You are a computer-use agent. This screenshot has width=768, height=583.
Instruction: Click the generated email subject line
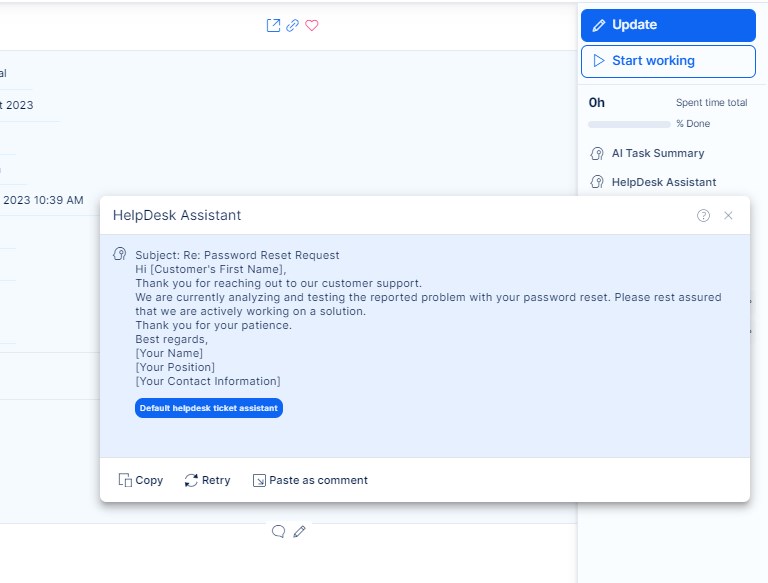pyautogui.click(x=237, y=255)
